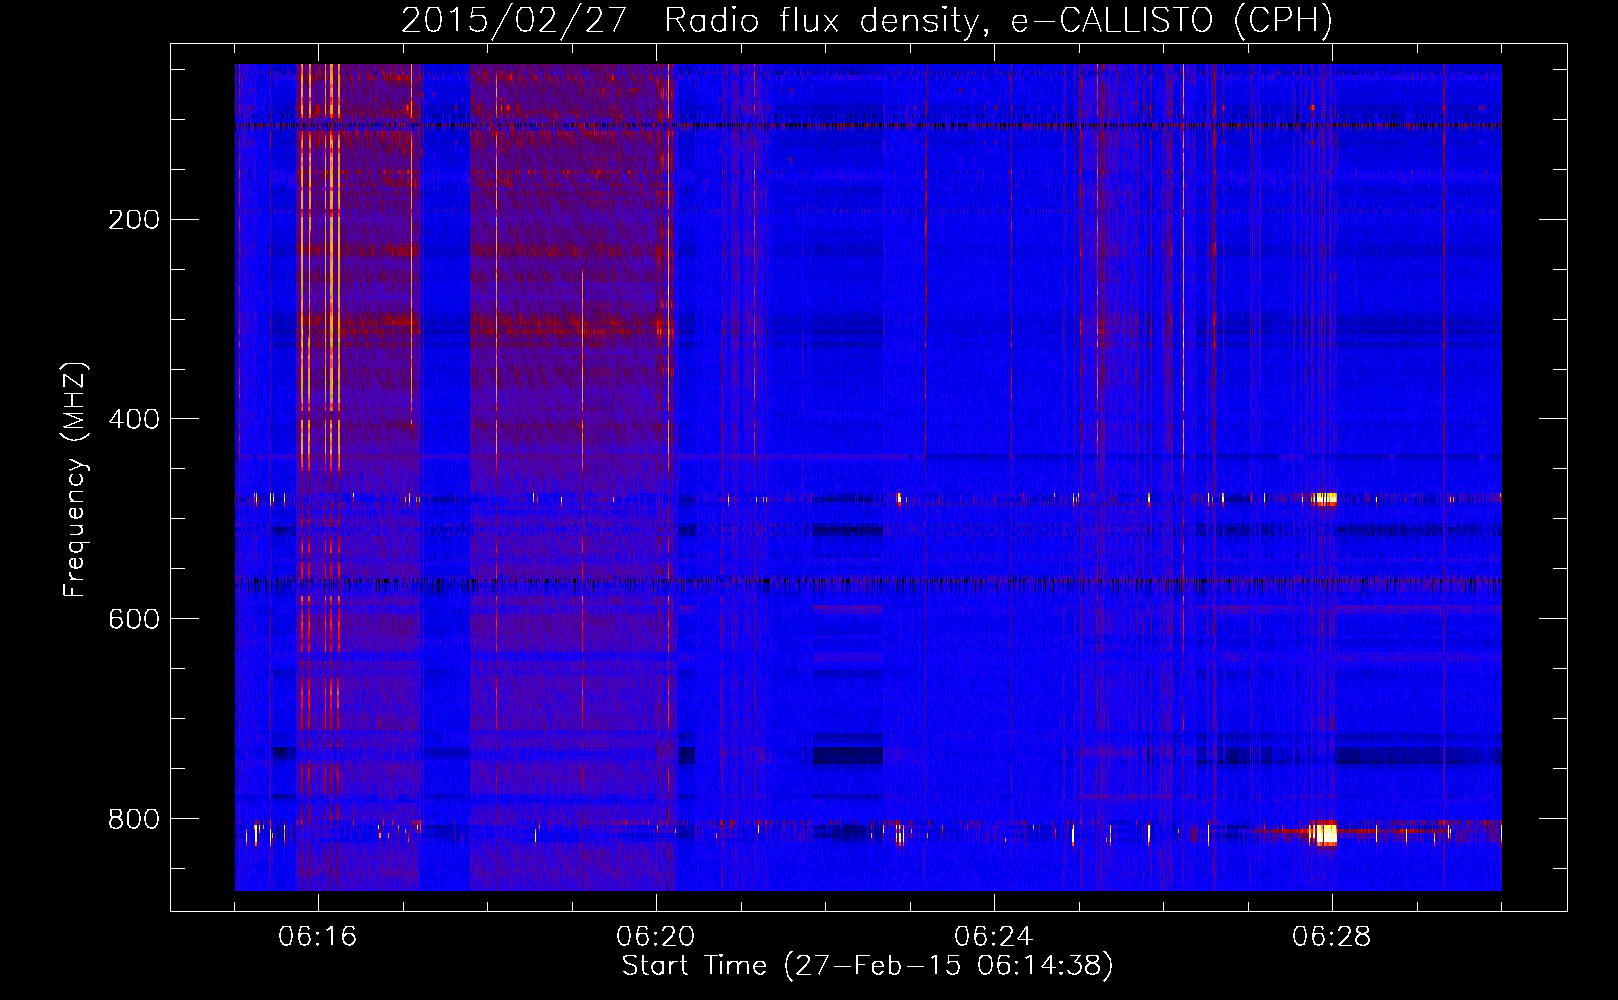Viewport: 1618px width, 1000px height.
Task: Click the 06:28 time tick label
Action: tap(1332, 937)
